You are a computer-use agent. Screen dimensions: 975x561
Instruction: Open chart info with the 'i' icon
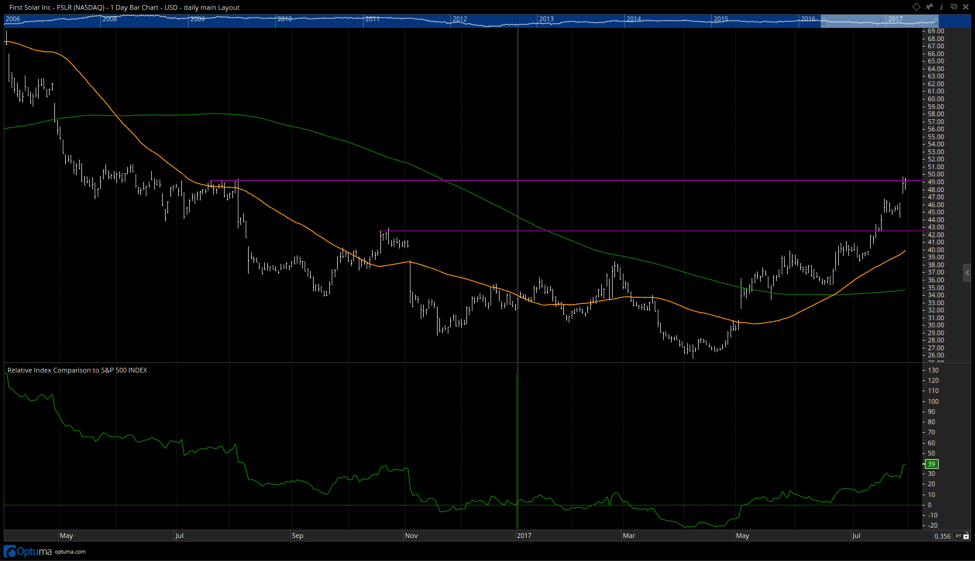pos(941,7)
